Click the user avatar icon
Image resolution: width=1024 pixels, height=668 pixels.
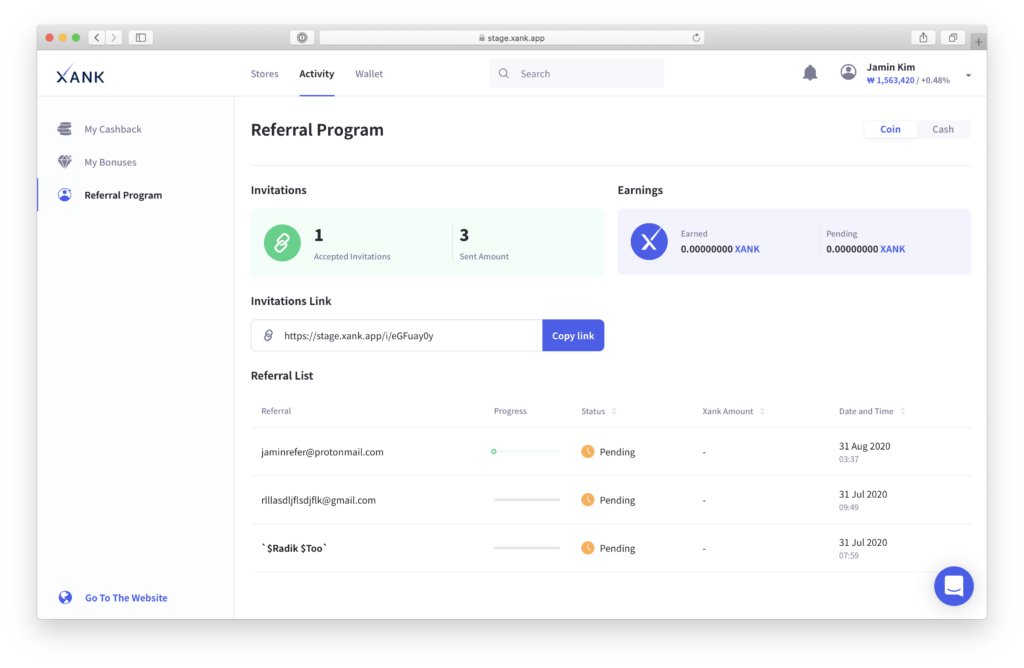point(848,72)
